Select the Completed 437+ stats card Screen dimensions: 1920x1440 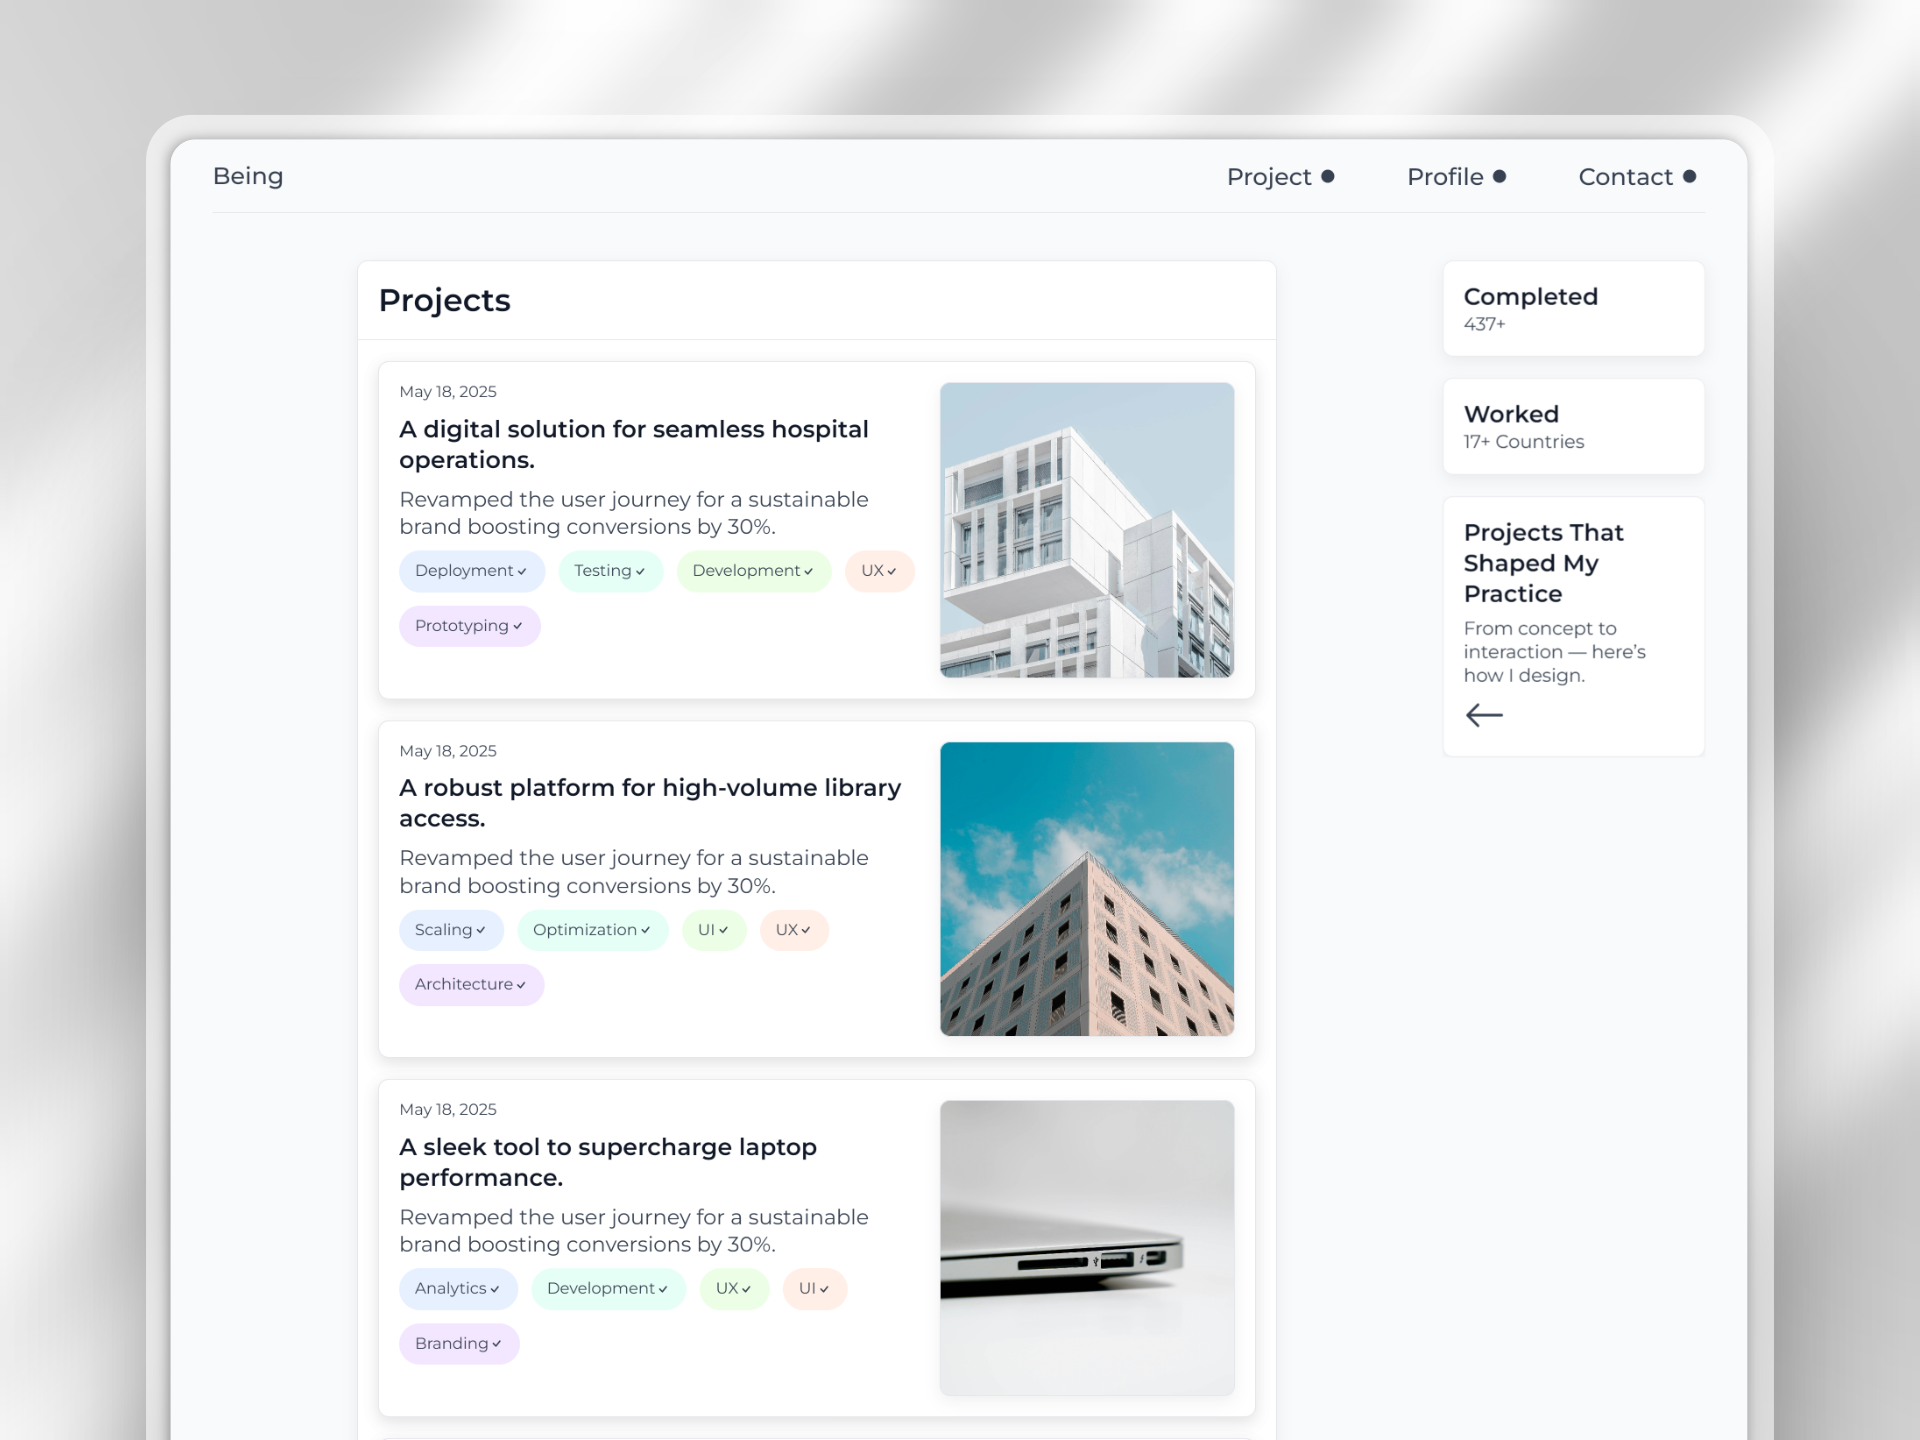coord(1572,308)
